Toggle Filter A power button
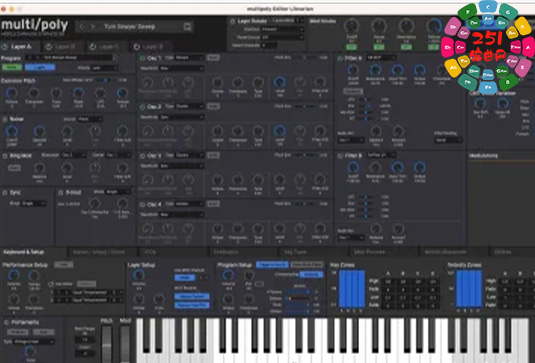The width and height of the screenshot is (535, 363). point(340,58)
